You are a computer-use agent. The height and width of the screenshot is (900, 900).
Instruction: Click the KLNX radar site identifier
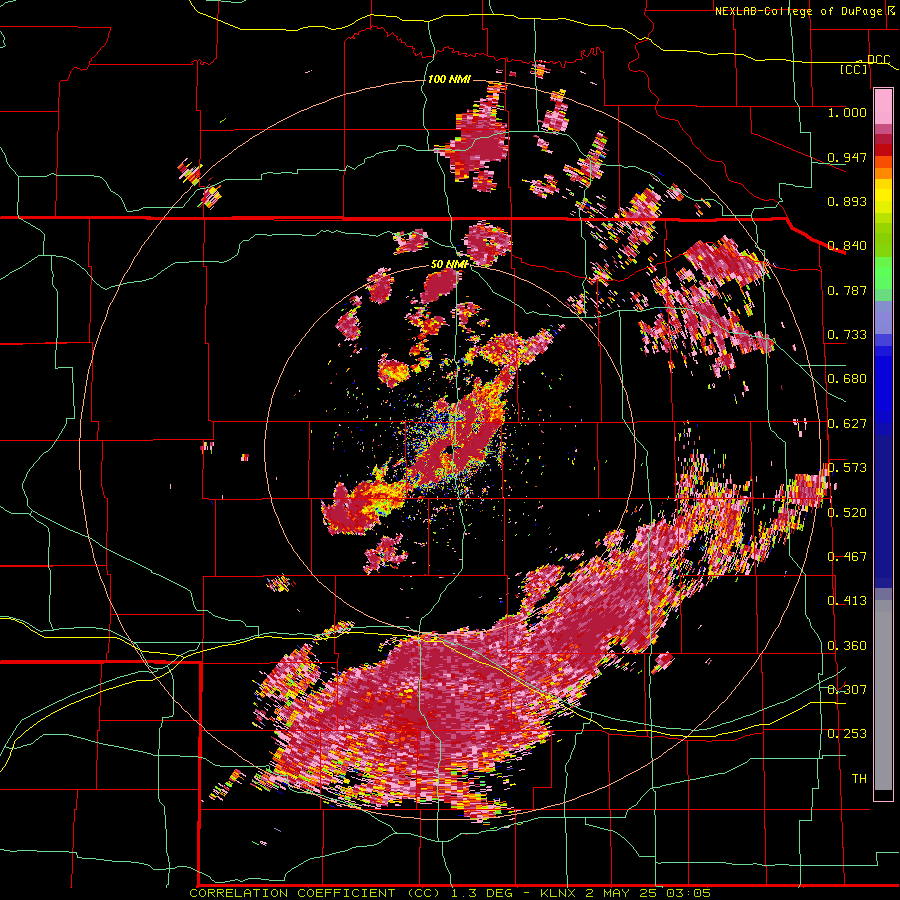click(x=560, y=893)
